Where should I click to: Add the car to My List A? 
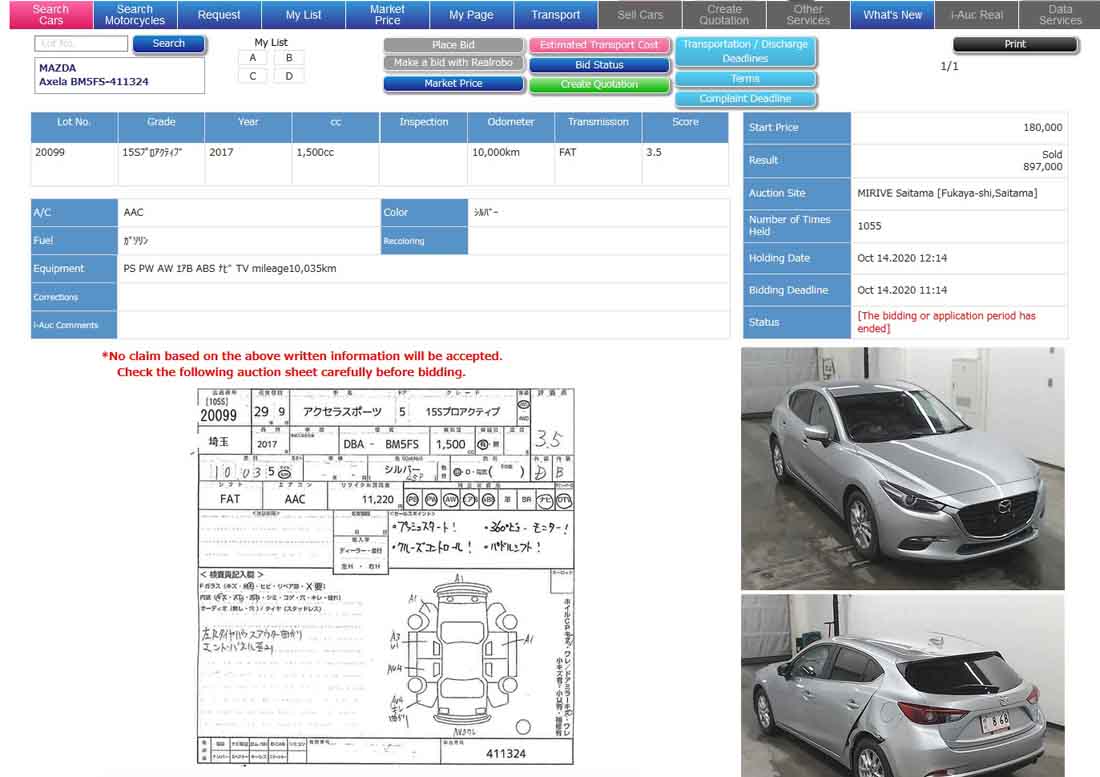point(253,58)
